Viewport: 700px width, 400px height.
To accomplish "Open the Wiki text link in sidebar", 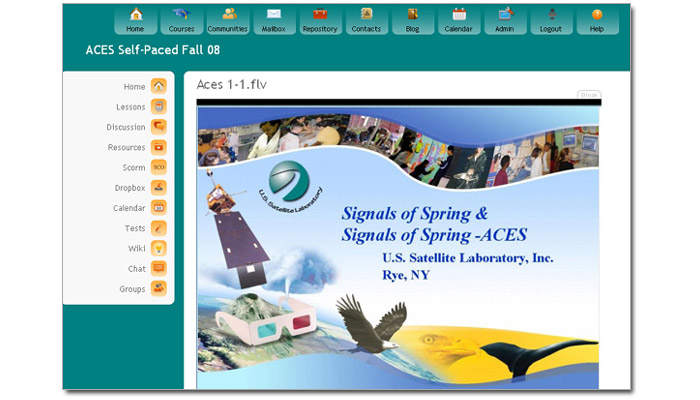I will pos(137,249).
